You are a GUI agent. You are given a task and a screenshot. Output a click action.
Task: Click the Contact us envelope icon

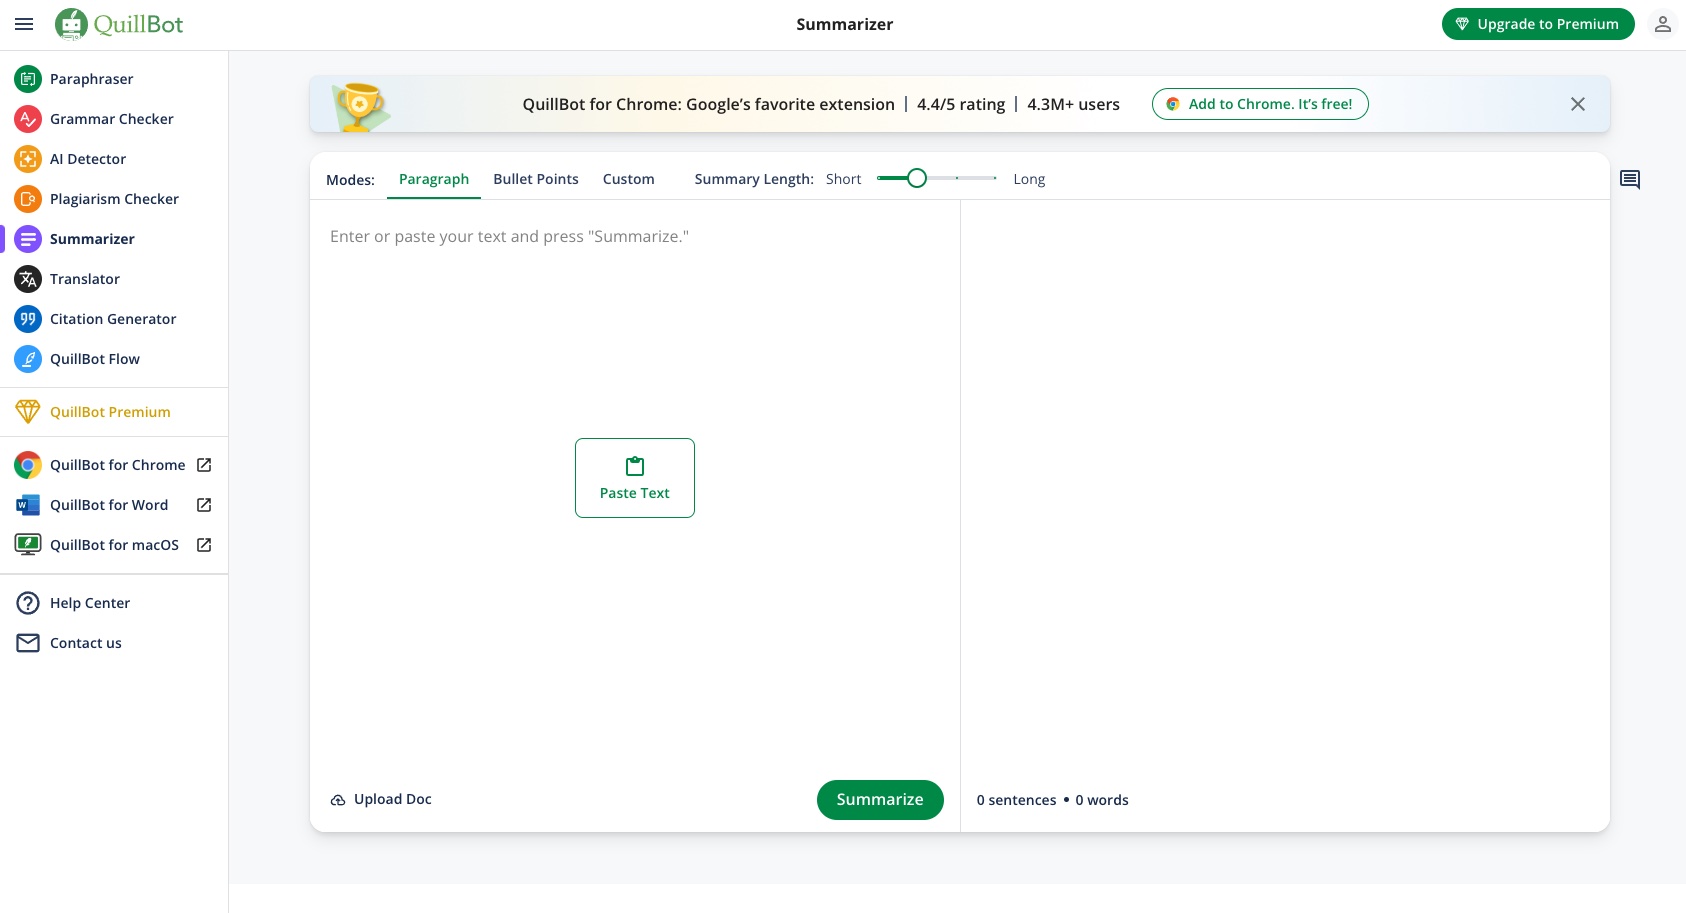[28, 643]
